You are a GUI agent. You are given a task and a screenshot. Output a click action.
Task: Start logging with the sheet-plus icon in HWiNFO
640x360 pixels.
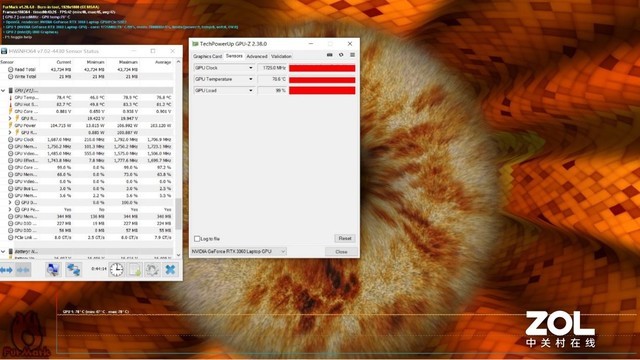click(135, 269)
